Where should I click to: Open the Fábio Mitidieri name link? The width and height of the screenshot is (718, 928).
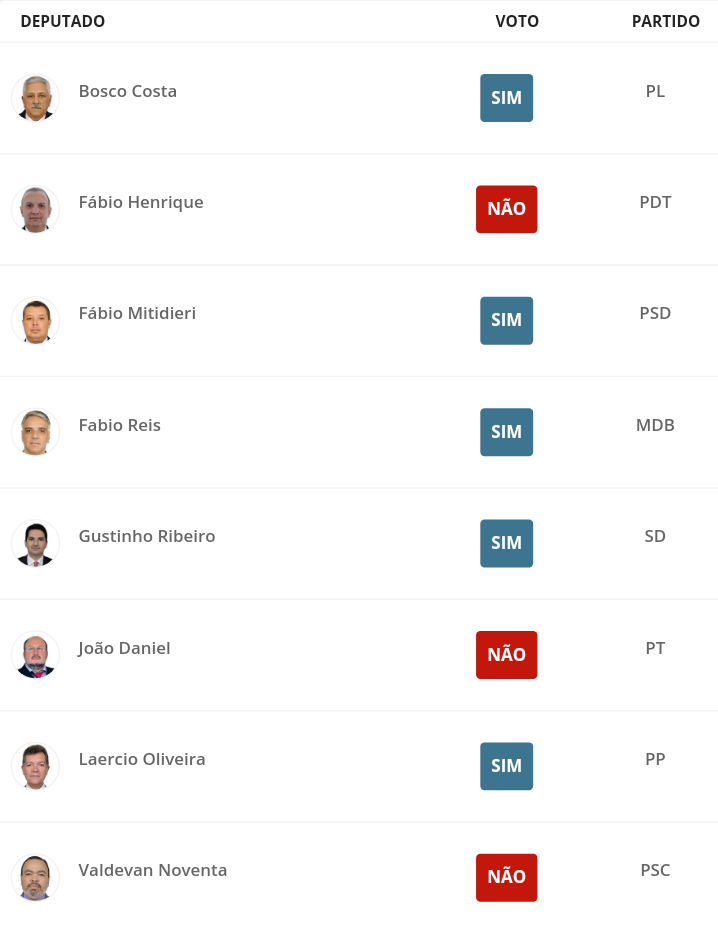[137, 313]
